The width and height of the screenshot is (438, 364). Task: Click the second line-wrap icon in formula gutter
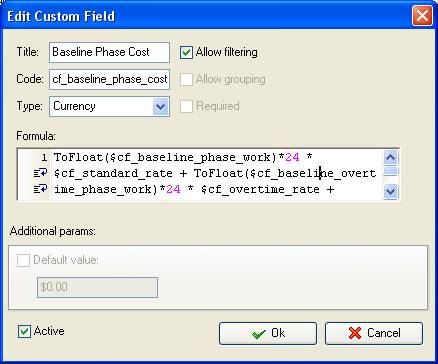tap(40, 189)
